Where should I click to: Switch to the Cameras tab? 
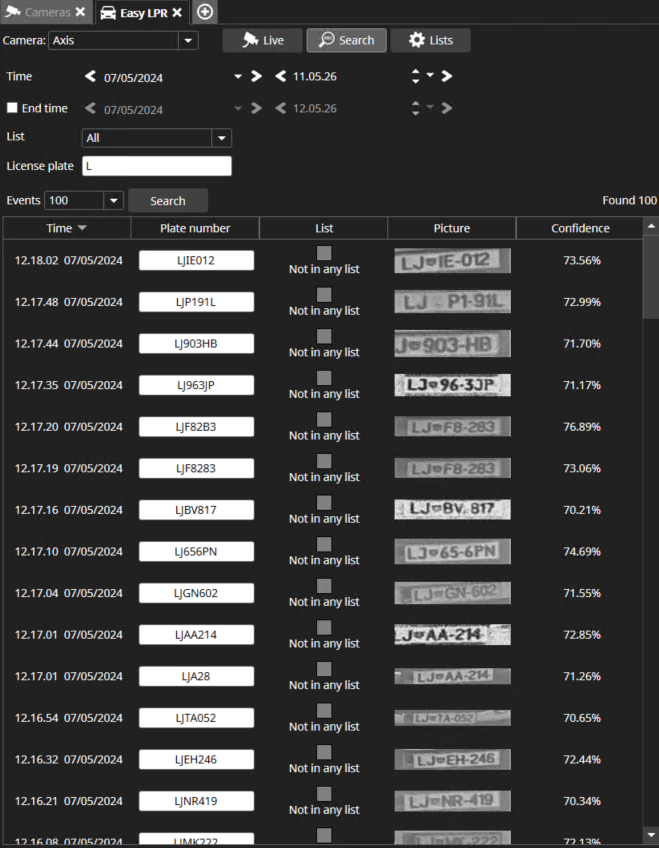click(x=47, y=12)
